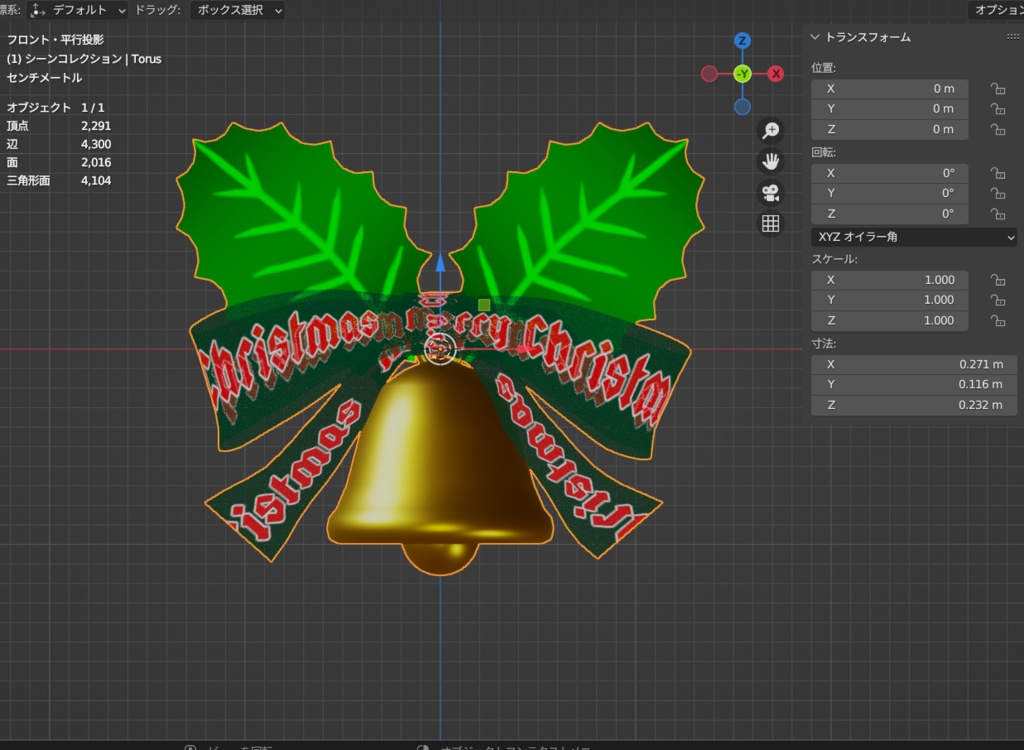
Task: Click the panel drag grip dots icon
Action: [1013, 37]
